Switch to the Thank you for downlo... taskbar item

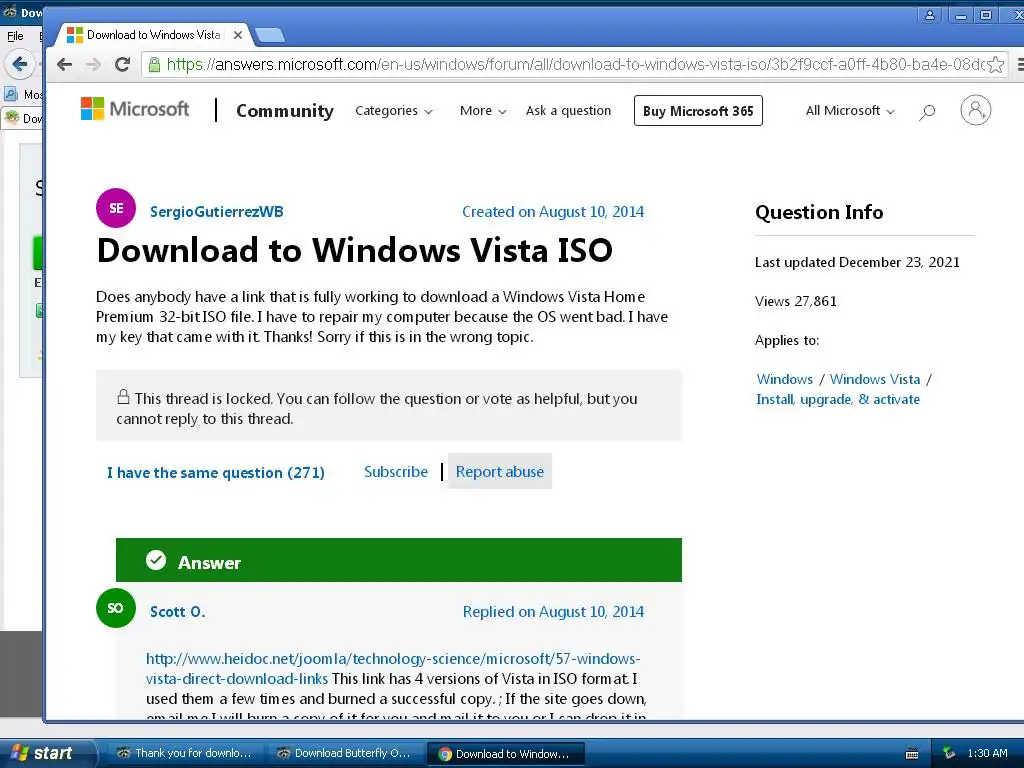(x=184, y=754)
